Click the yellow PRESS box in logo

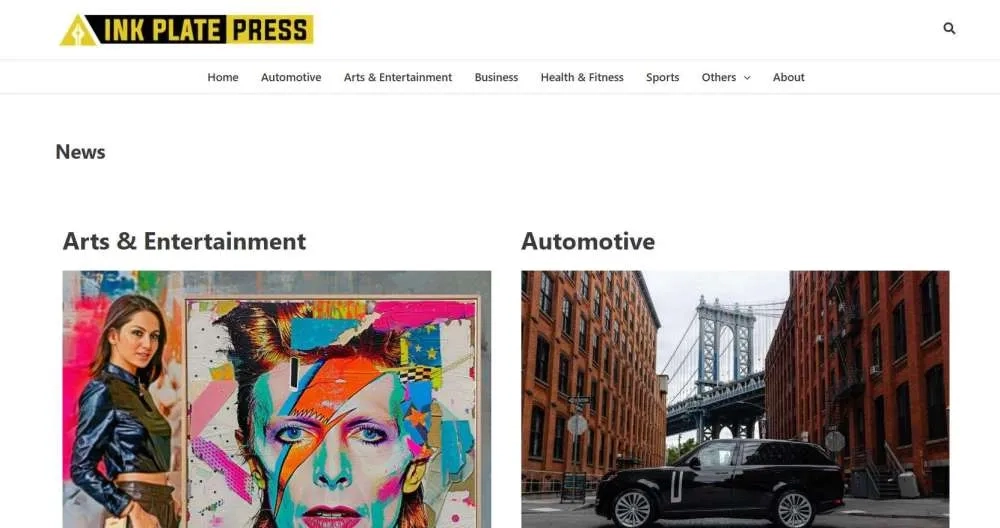(x=270, y=30)
